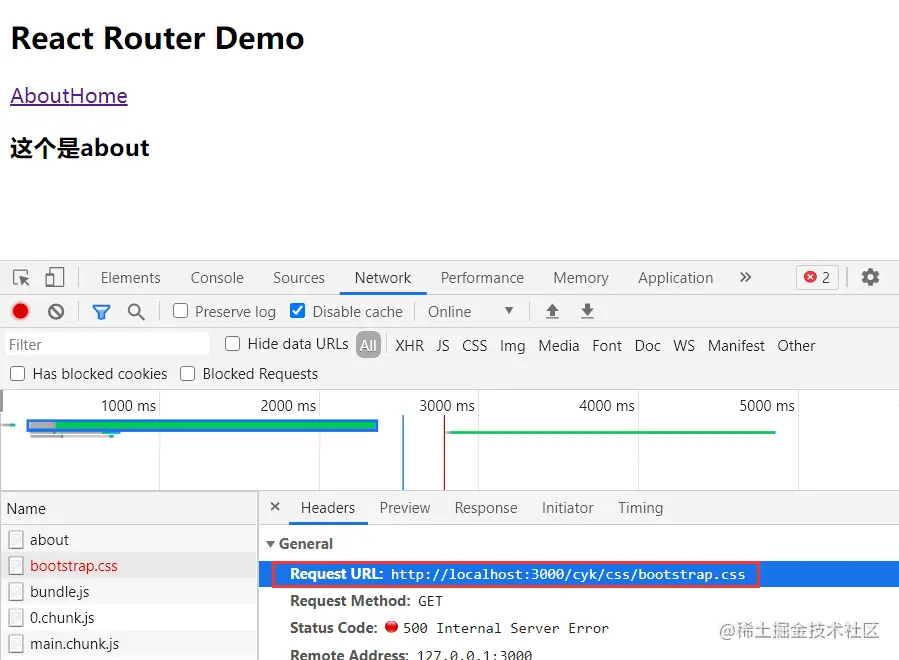Toggle the network filter funnel icon
Image resolution: width=899 pixels, height=660 pixels.
101,312
